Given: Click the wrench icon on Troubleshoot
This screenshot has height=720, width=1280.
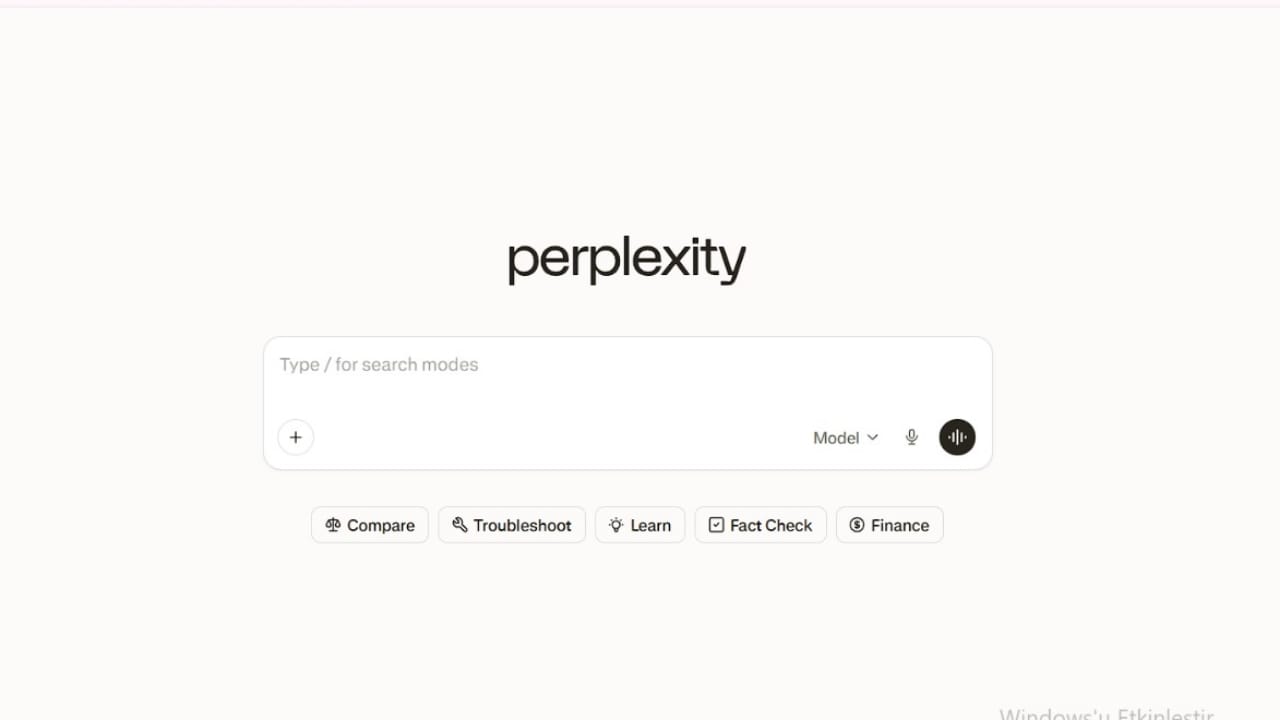Looking at the screenshot, I should point(460,524).
